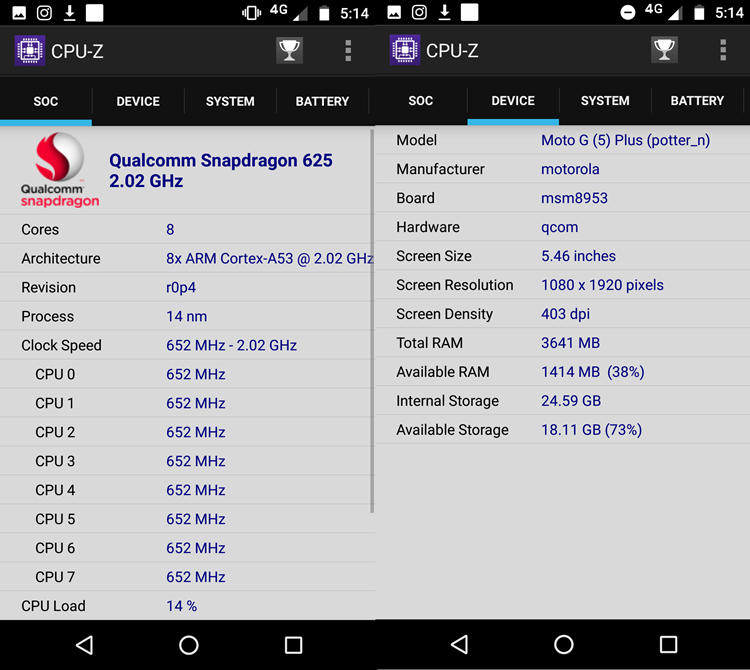
Task: Tap the CPU 0 row
Action: 187,374
